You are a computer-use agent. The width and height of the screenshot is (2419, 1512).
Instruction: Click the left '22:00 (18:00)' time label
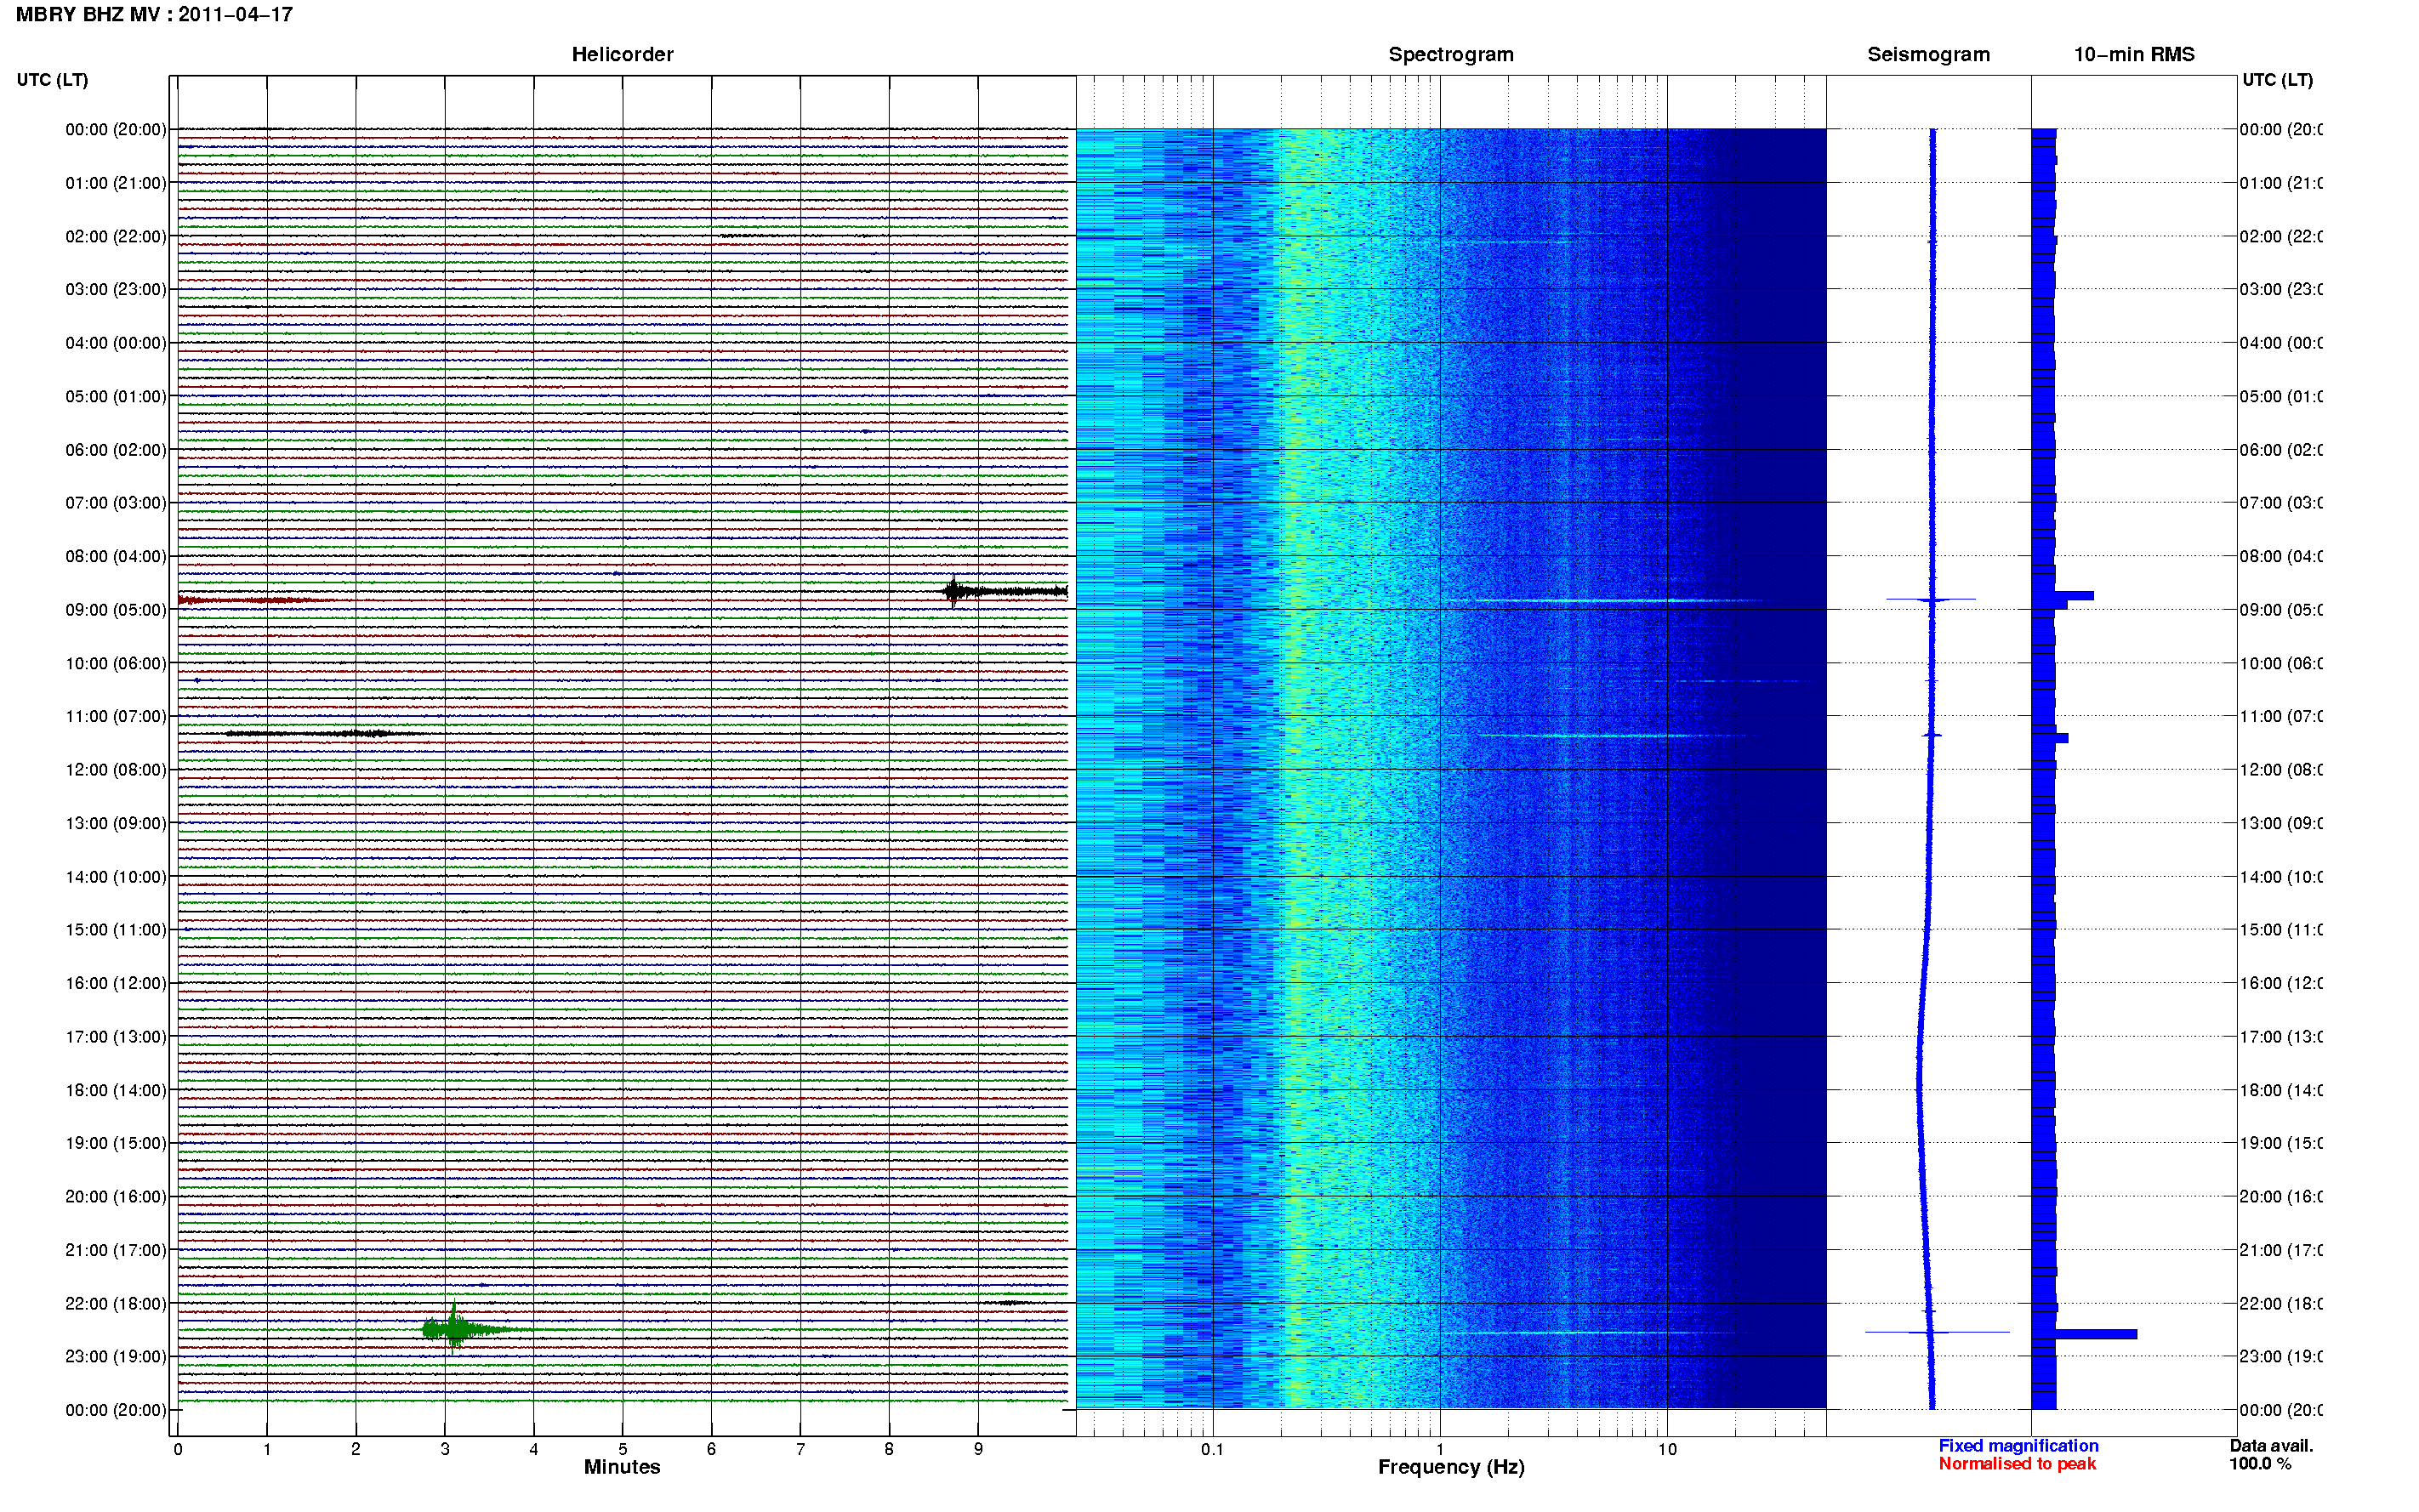pyautogui.click(x=116, y=1304)
